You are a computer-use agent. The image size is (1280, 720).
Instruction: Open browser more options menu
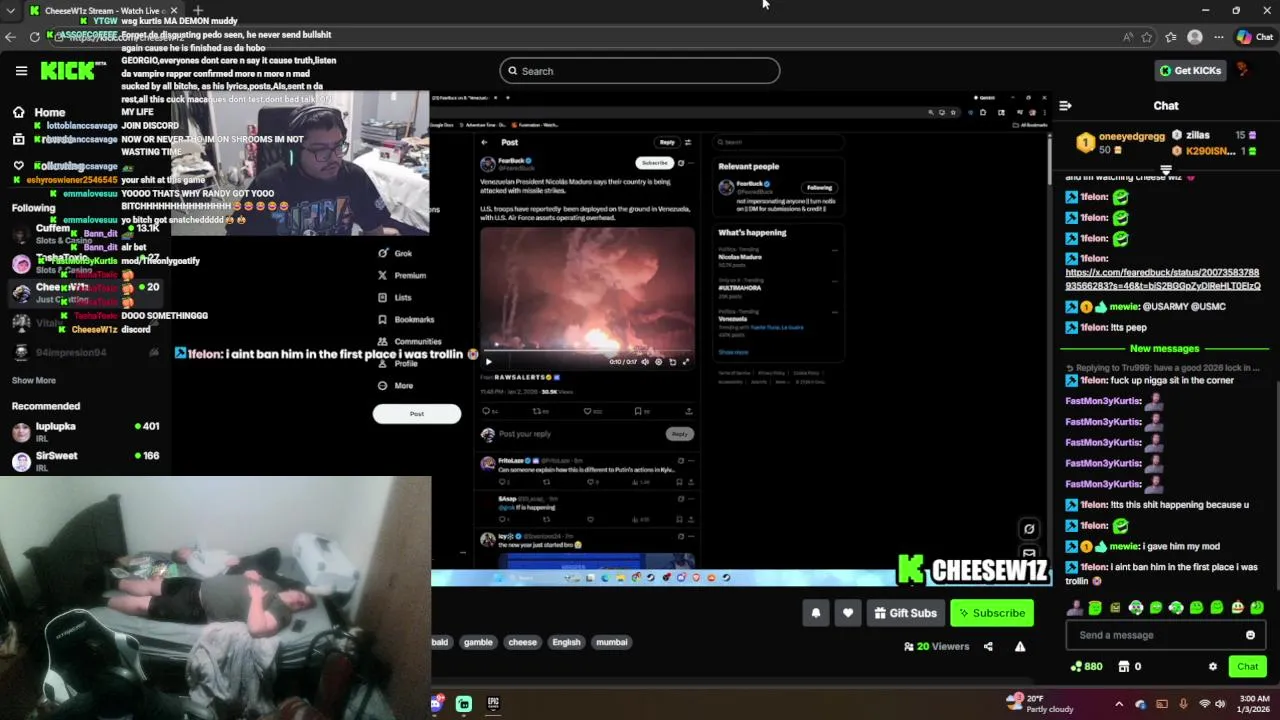point(1219,37)
